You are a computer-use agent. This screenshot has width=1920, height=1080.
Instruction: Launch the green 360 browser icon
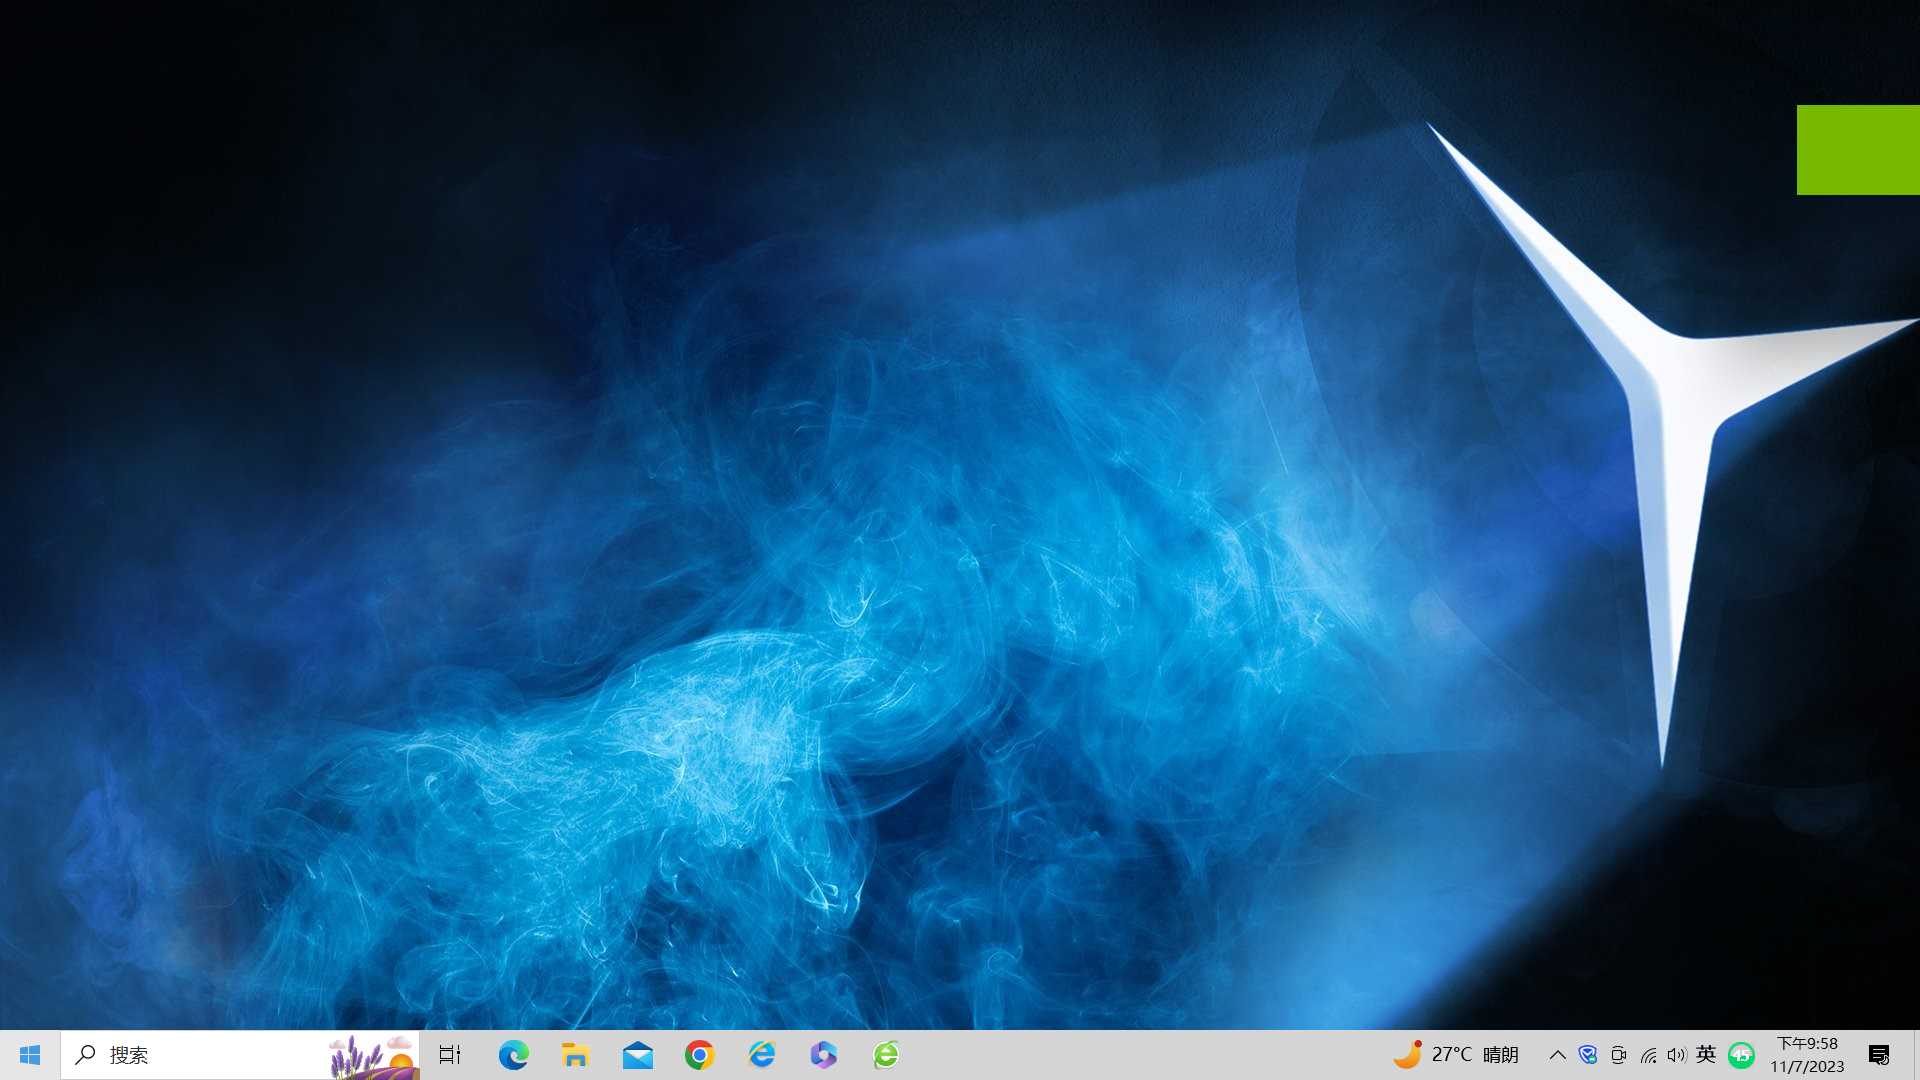click(886, 1055)
